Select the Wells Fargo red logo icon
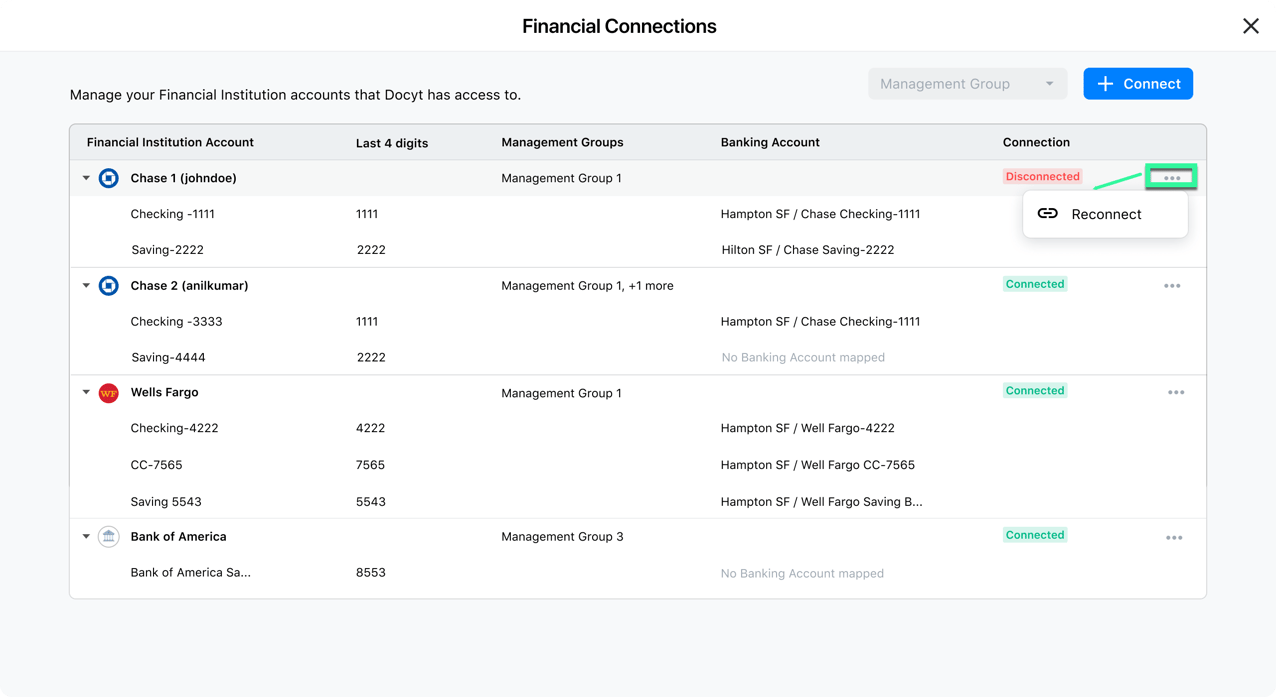1276x697 pixels. tap(108, 392)
